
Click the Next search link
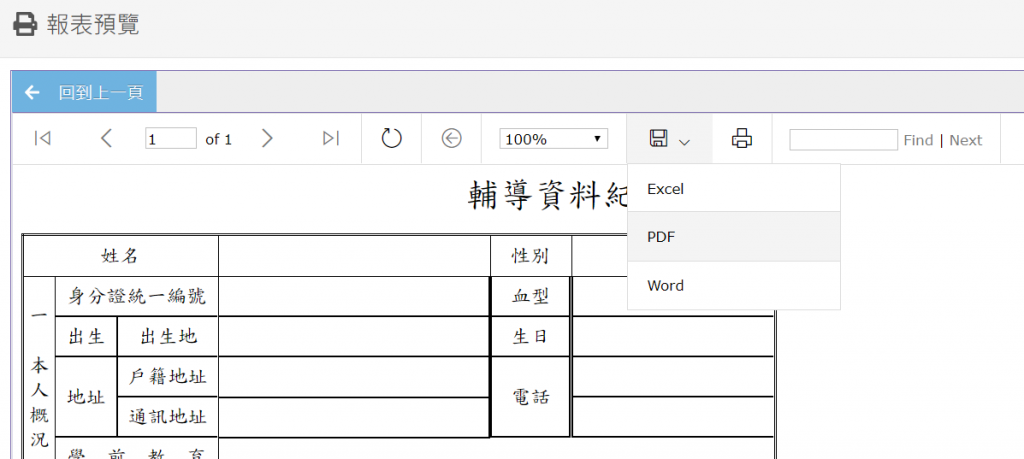click(x=965, y=140)
